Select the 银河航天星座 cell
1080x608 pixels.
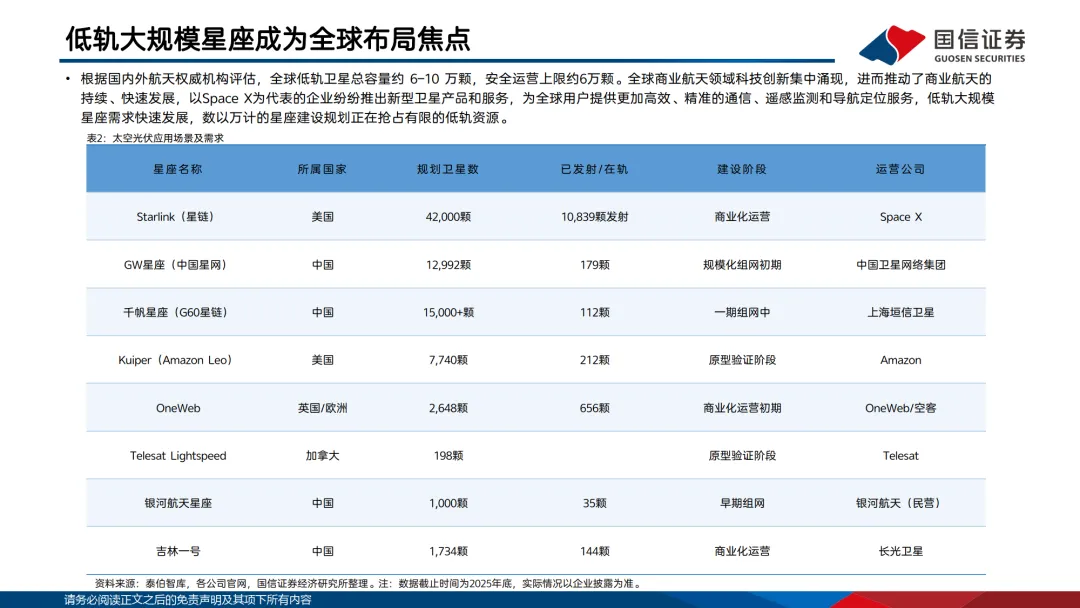[178, 503]
